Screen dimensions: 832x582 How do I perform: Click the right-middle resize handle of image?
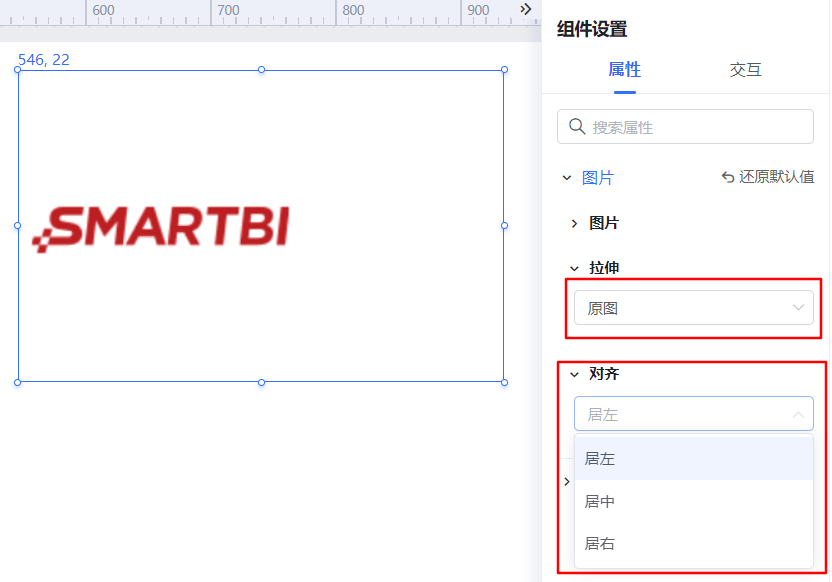point(504,225)
